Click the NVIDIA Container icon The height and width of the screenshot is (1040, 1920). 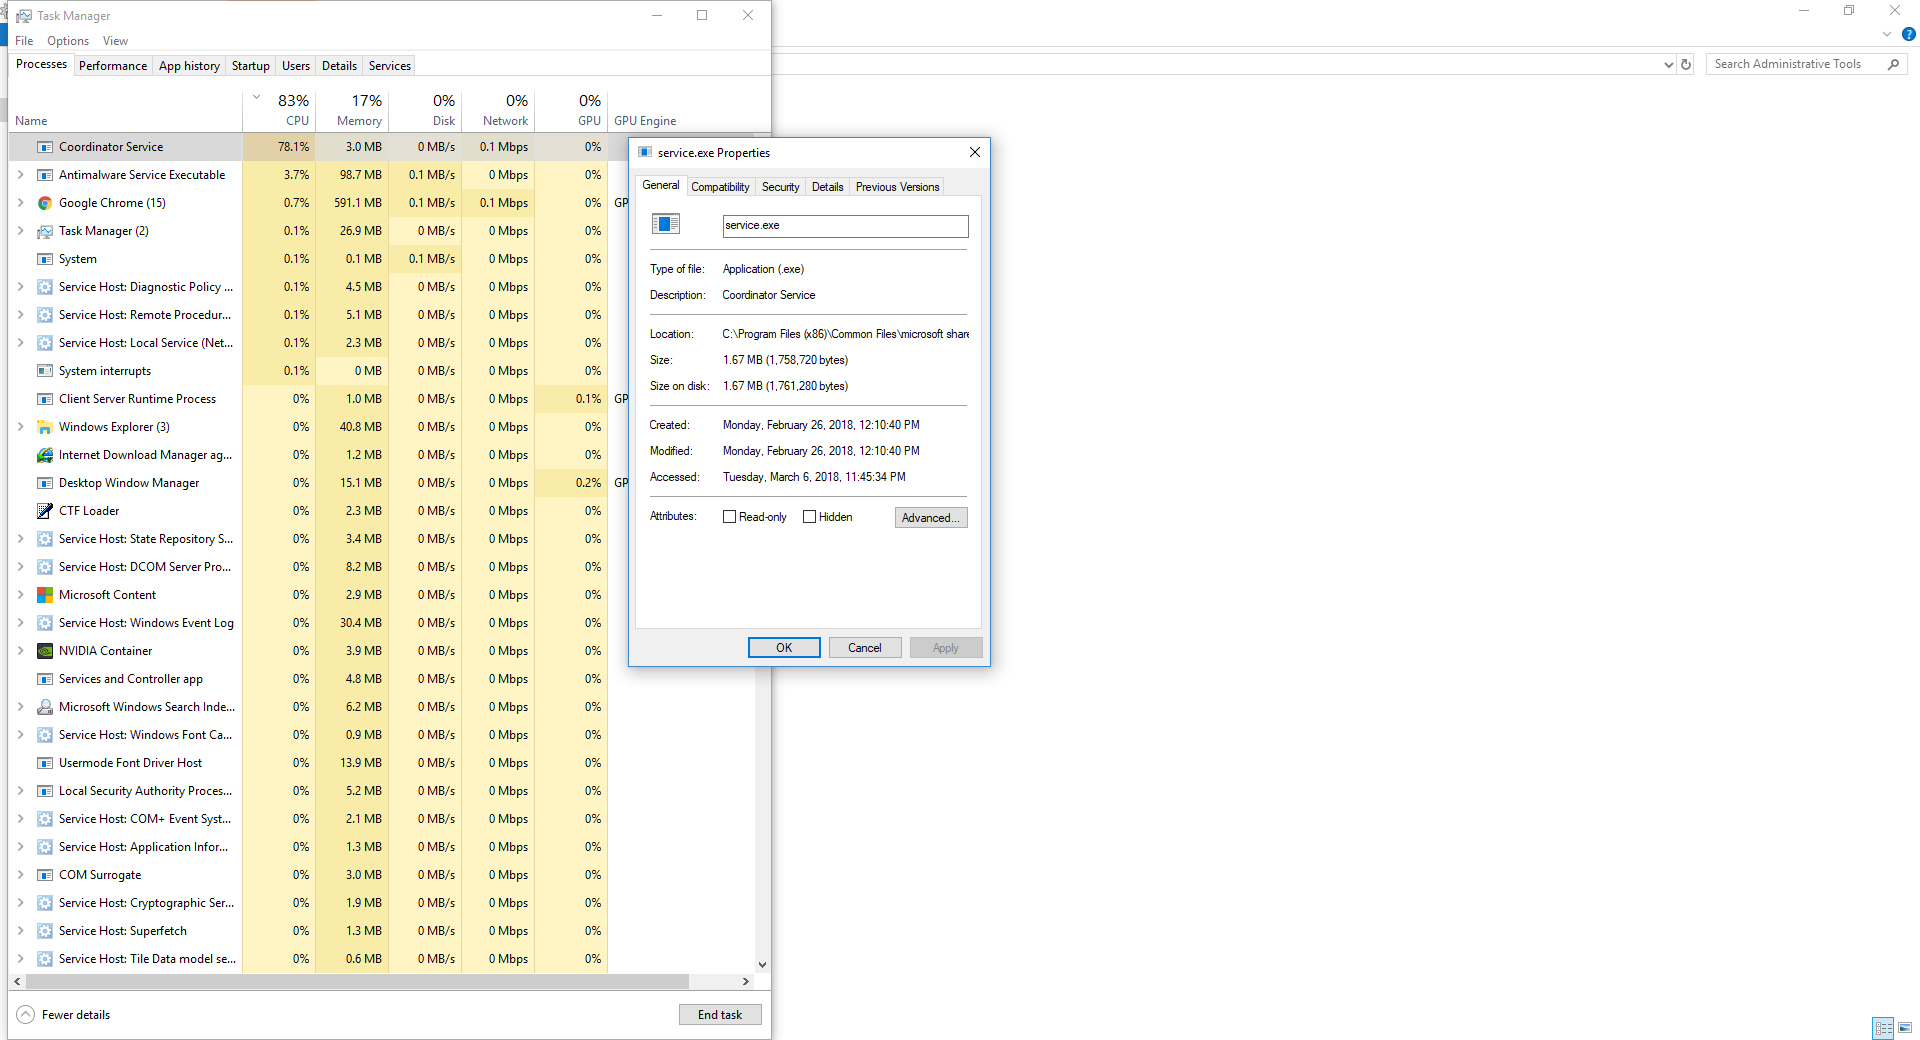45,651
